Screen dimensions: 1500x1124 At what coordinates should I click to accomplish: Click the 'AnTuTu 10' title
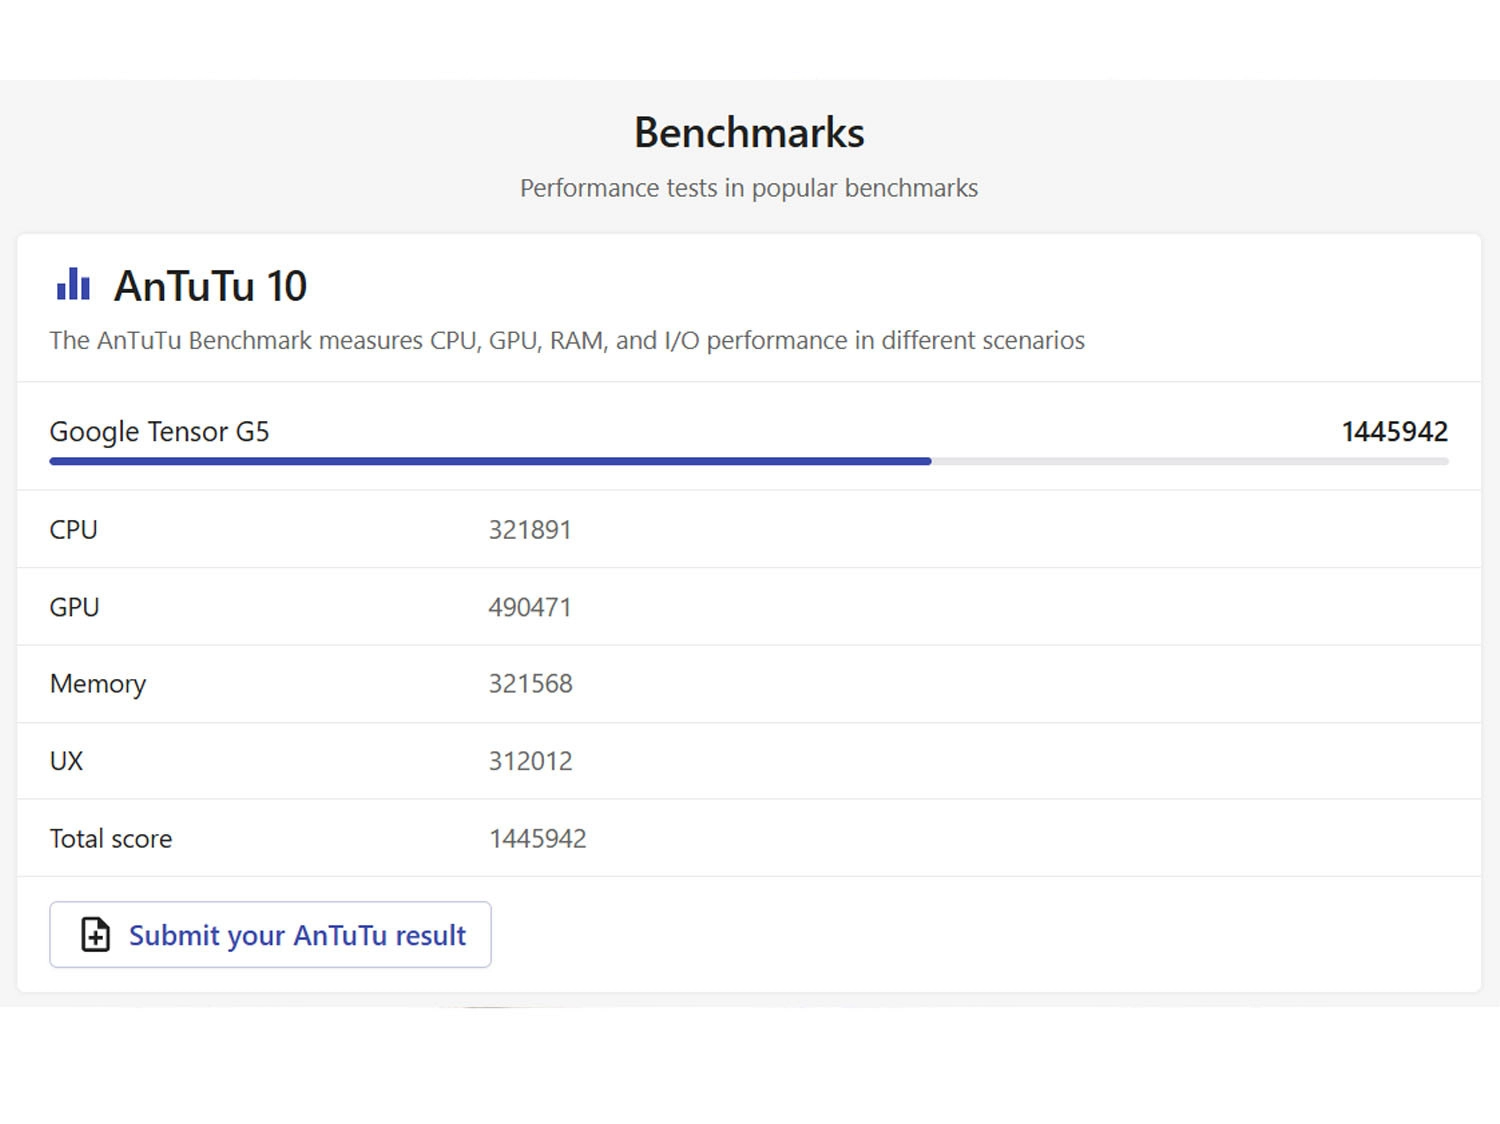coord(210,286)
